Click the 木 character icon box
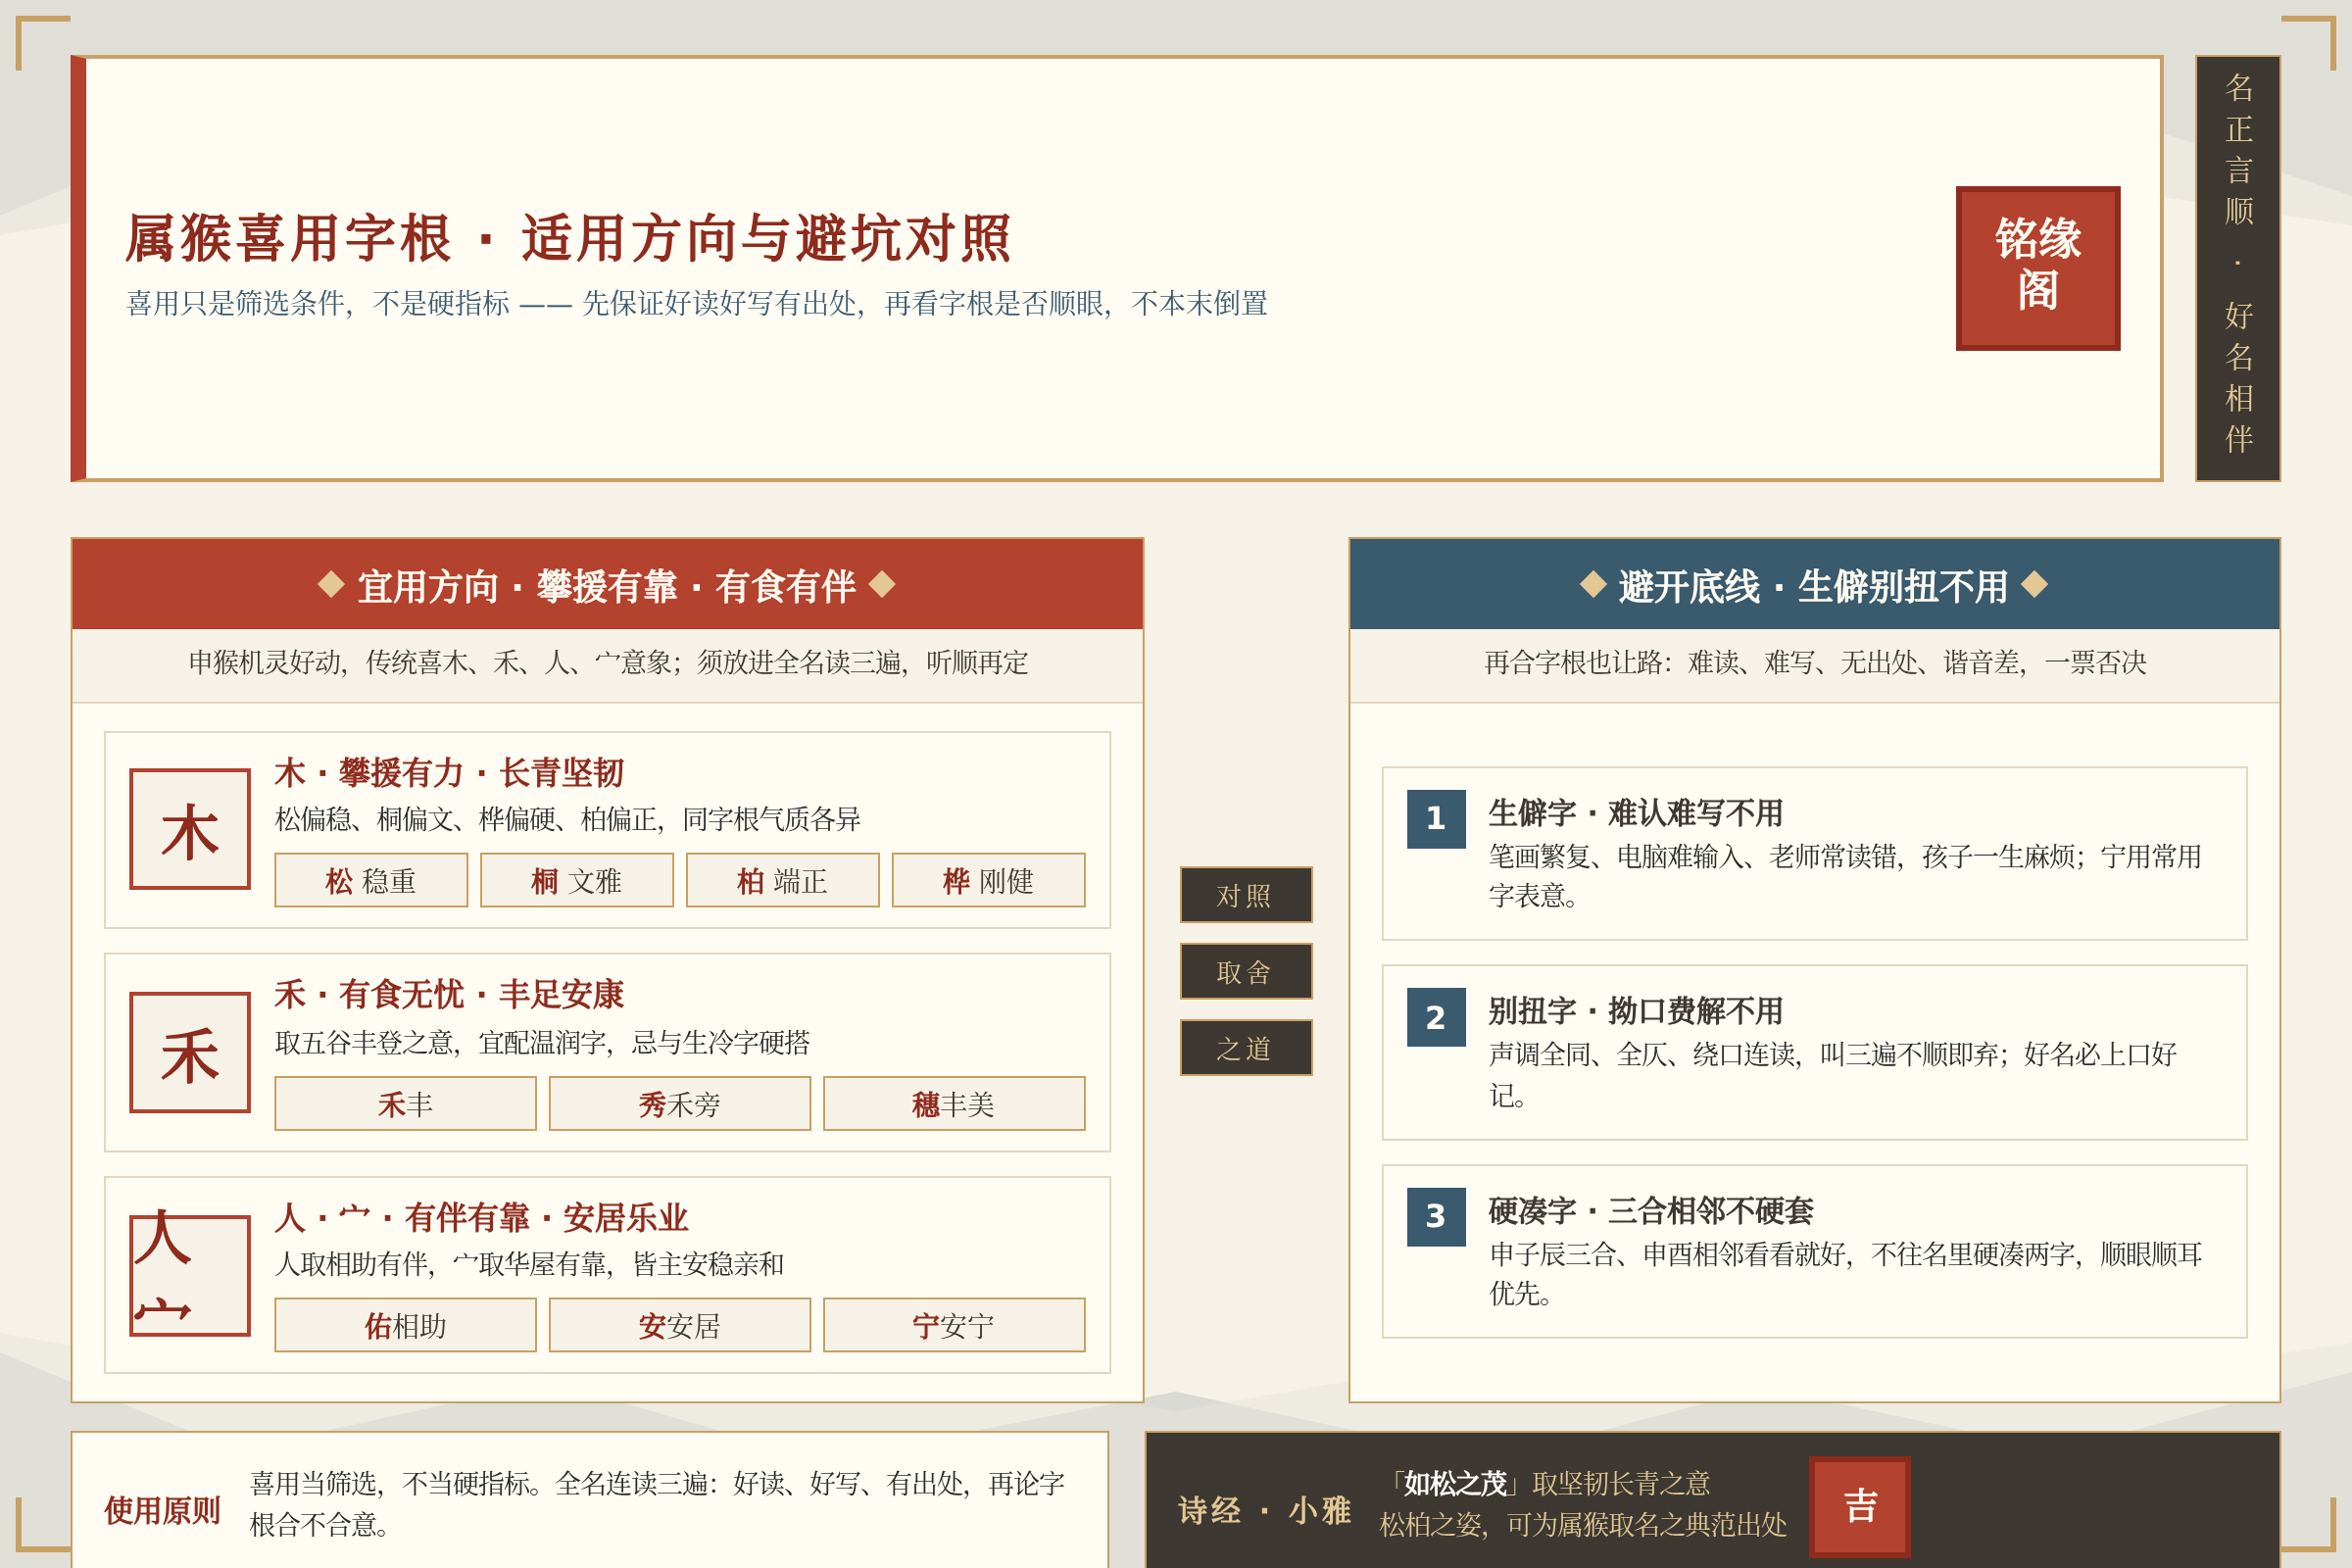This screenshot has height=1568, width=2352. [x=190, y=829]
